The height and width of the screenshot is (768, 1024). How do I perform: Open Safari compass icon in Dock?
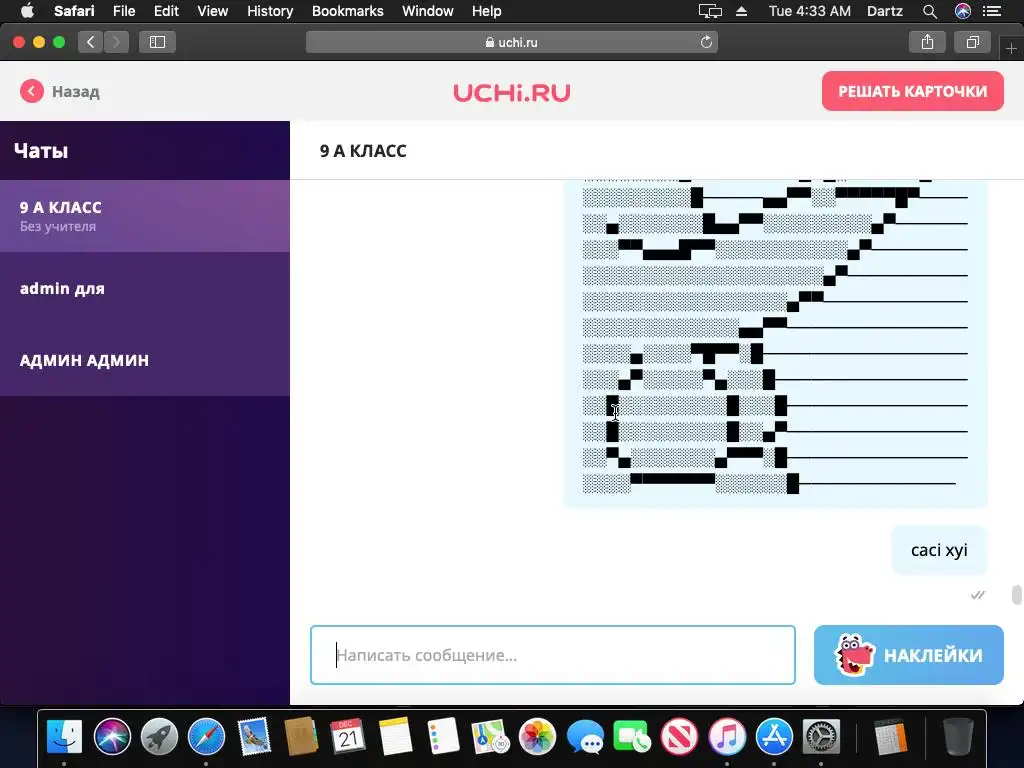tap(206, 737)
